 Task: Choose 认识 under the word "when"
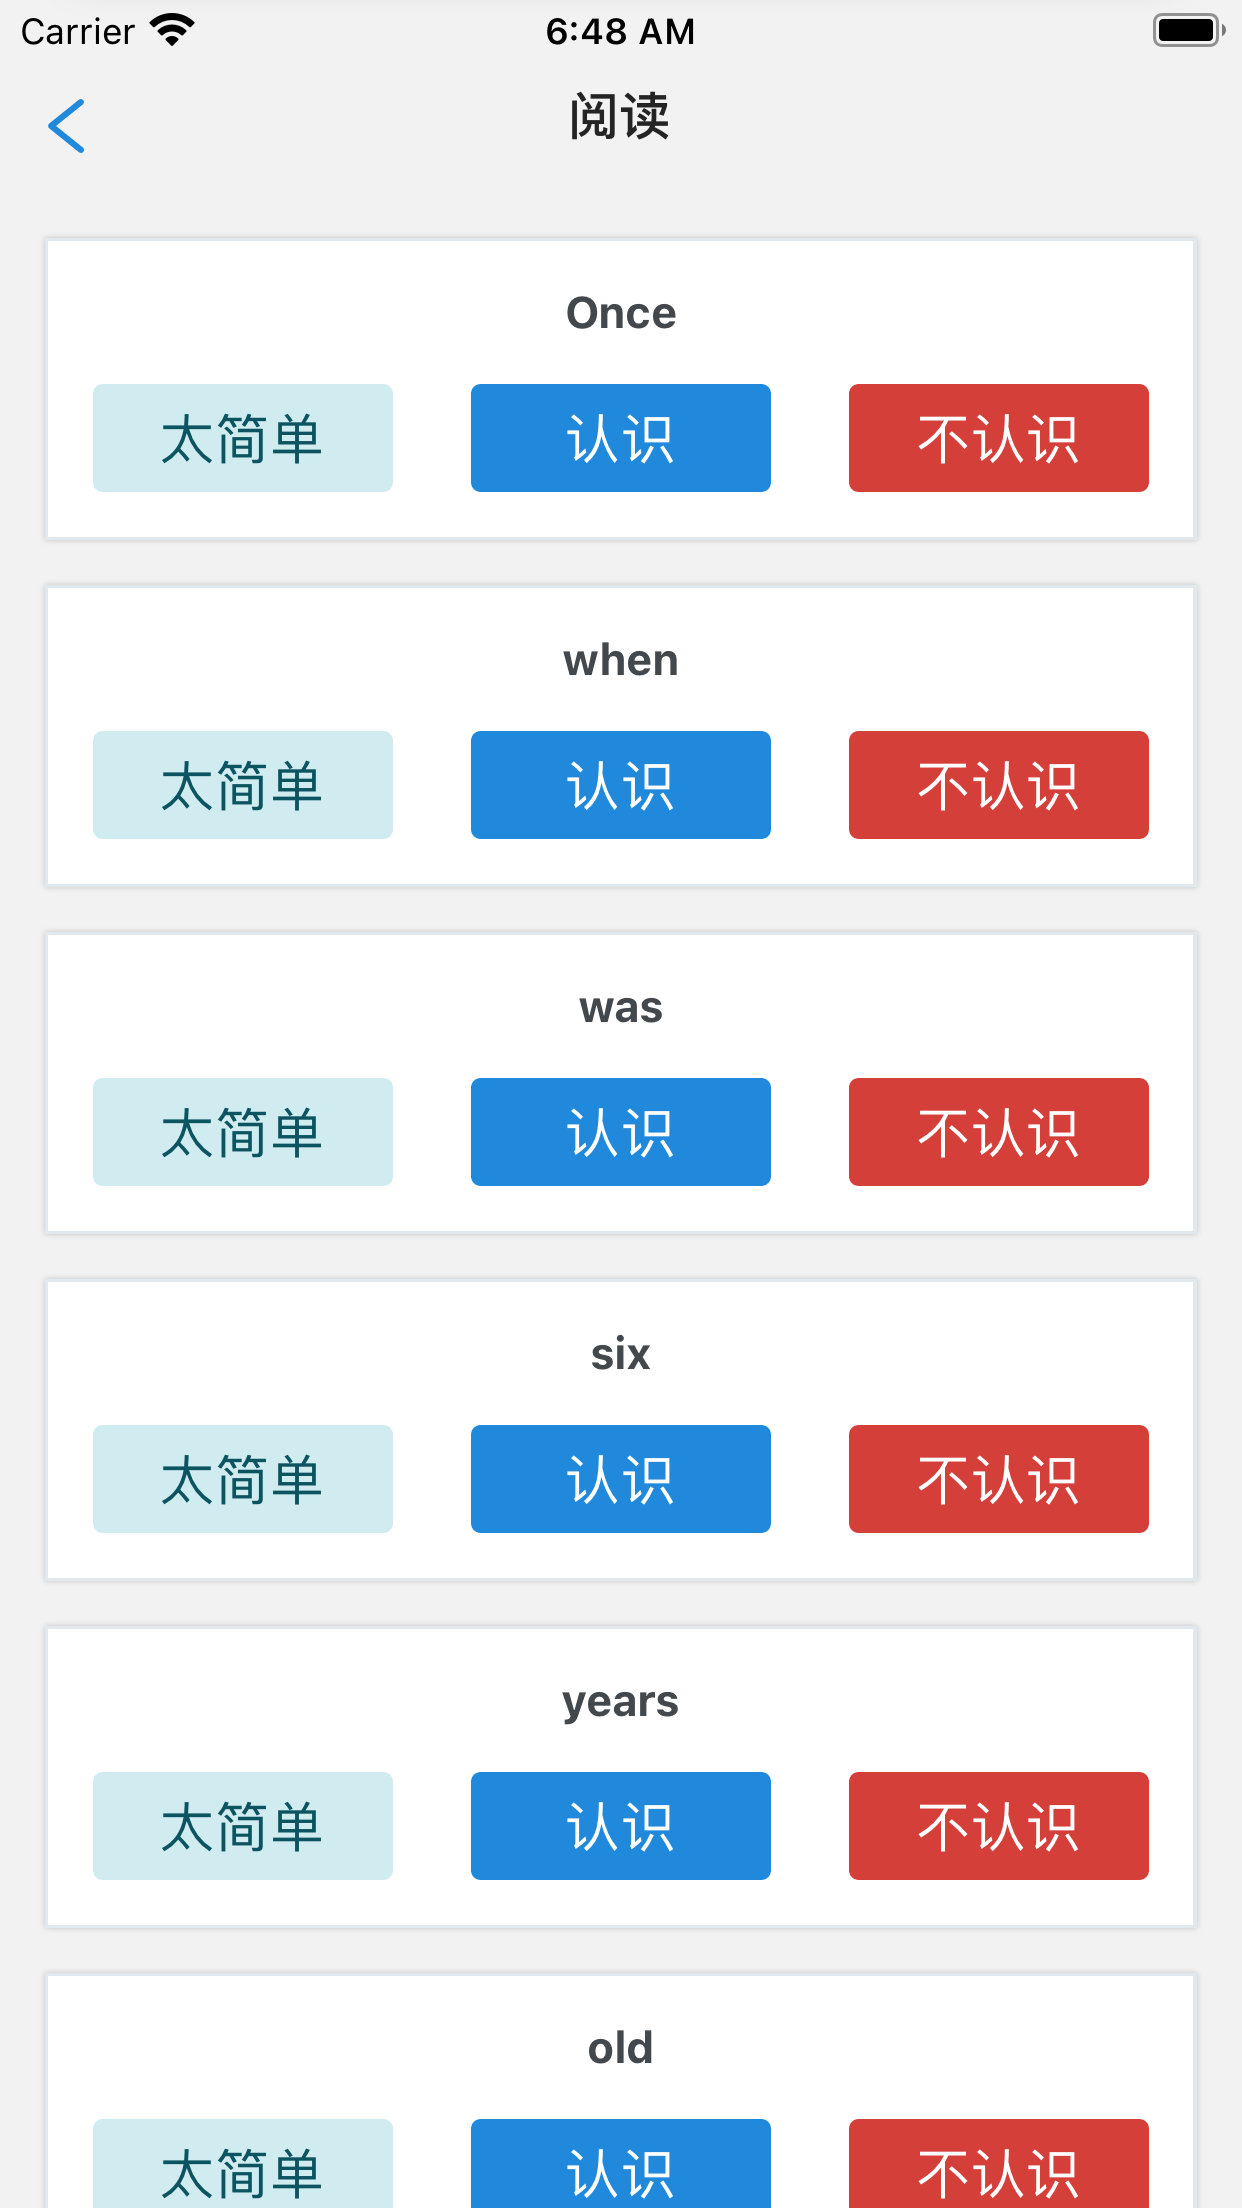pos(620,785)
